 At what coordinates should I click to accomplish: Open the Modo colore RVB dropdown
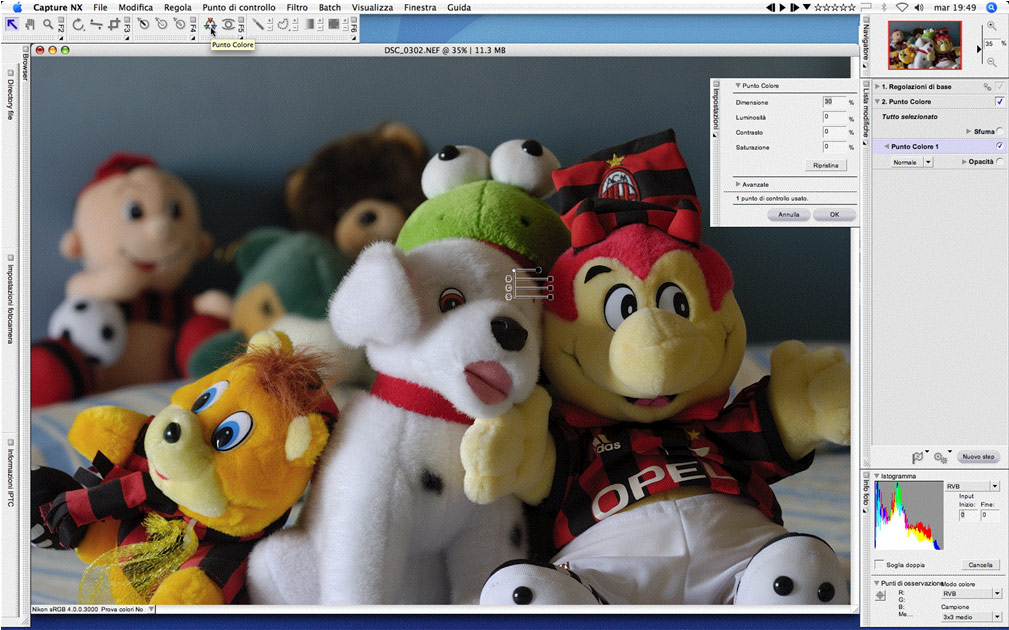(x=972, y=594)
